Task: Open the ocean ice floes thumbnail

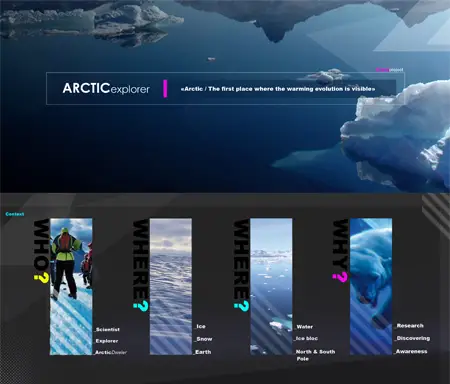Action: [271, 287]
